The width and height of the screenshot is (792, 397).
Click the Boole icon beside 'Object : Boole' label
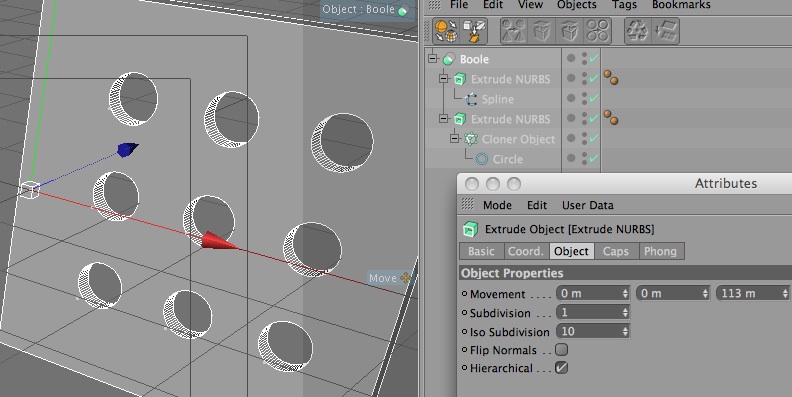(x=403, y=11)
